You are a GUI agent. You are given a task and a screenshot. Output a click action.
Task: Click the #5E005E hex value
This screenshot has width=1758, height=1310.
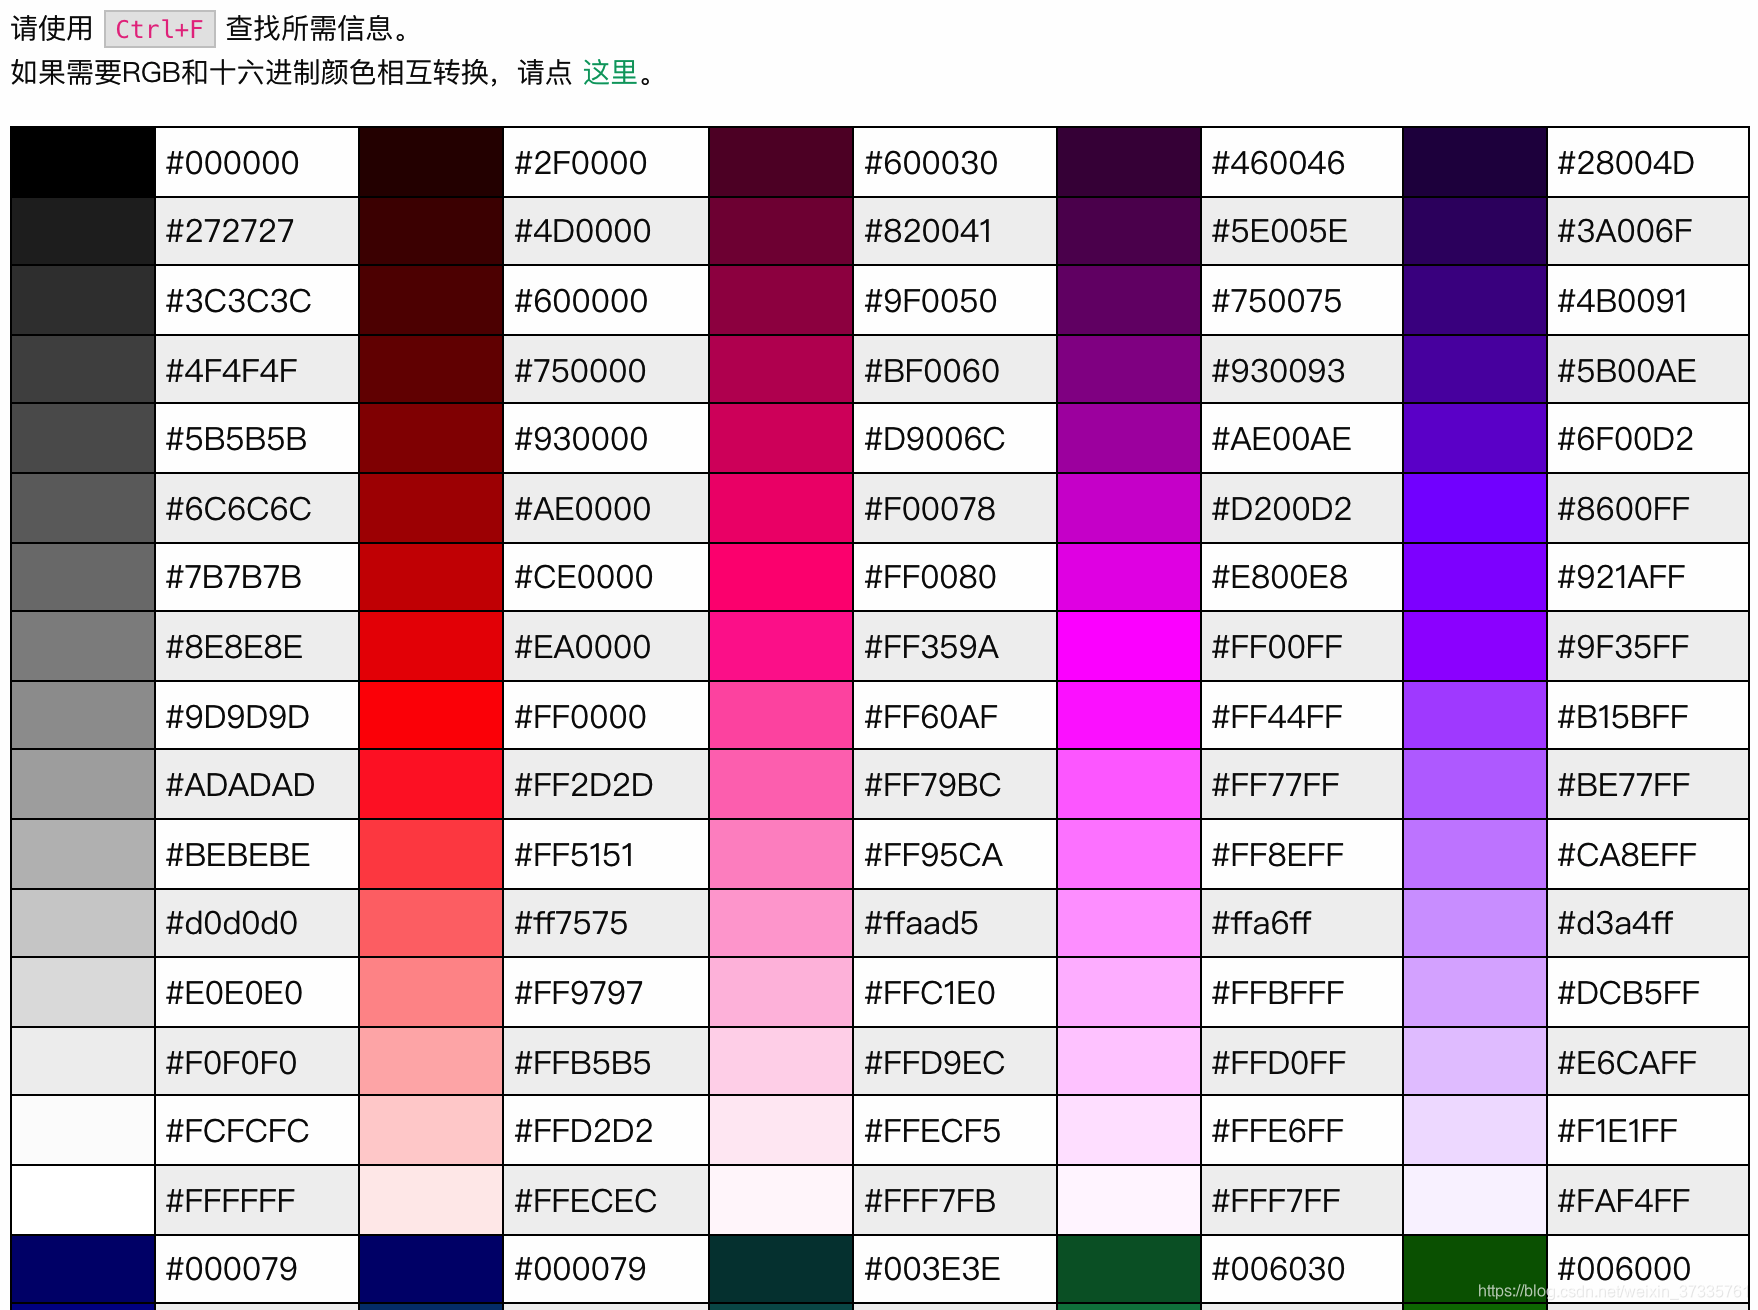(1279, 231)
